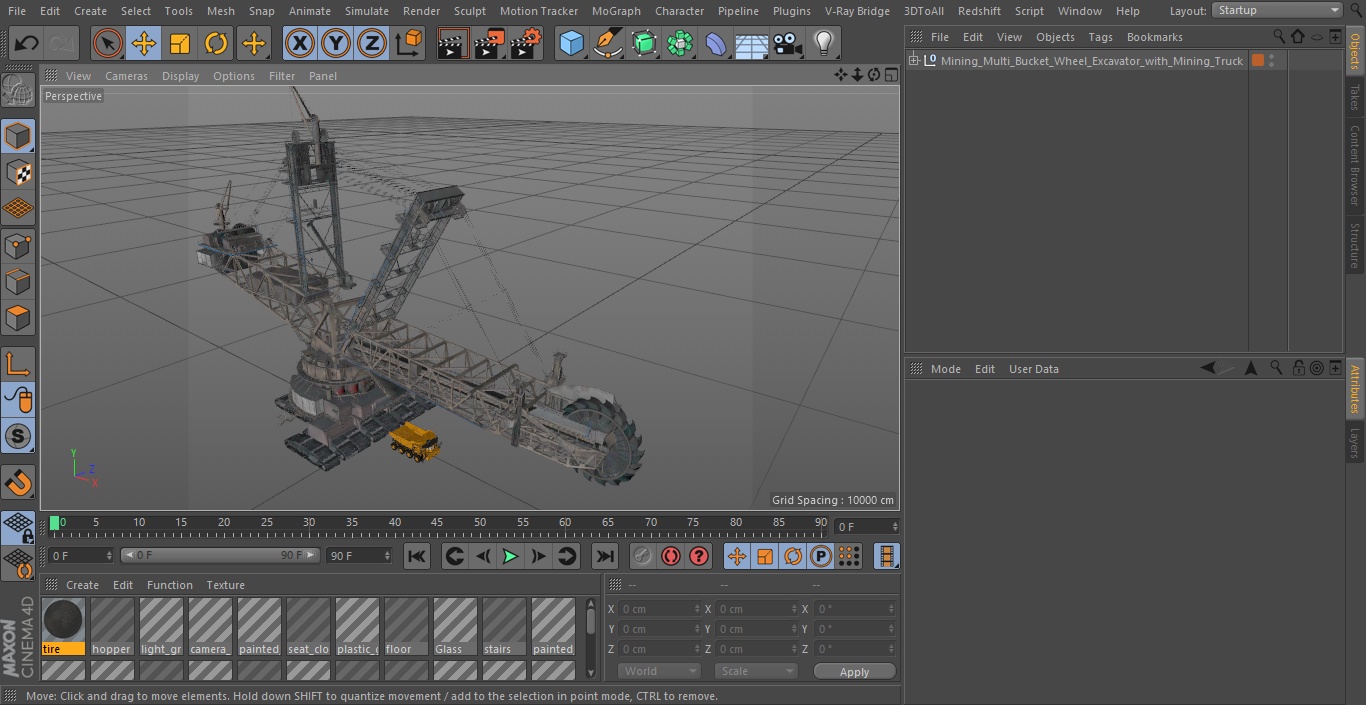Open the MoGraph menu
The image size is (1366, 705).
(616, 11)
